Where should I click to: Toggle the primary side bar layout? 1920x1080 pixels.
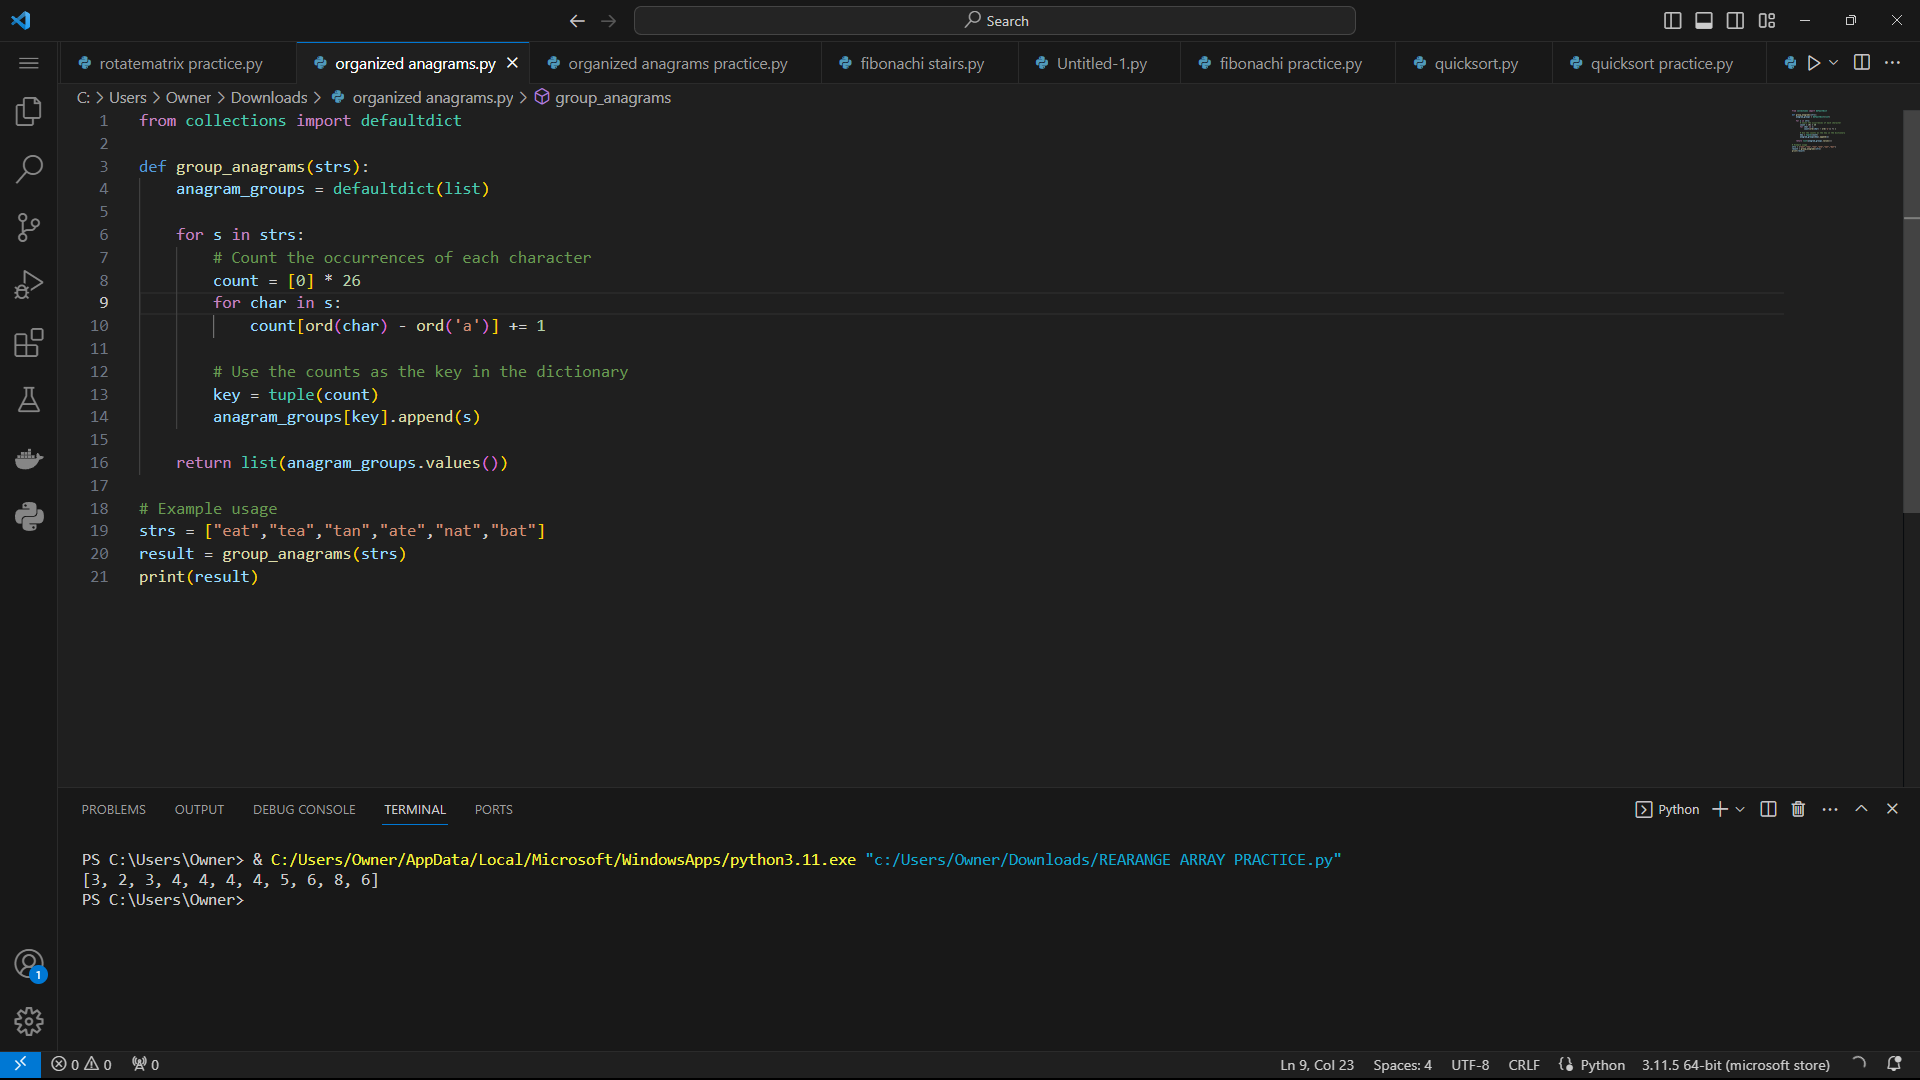pyautogui.click(x=1672, y=20)
